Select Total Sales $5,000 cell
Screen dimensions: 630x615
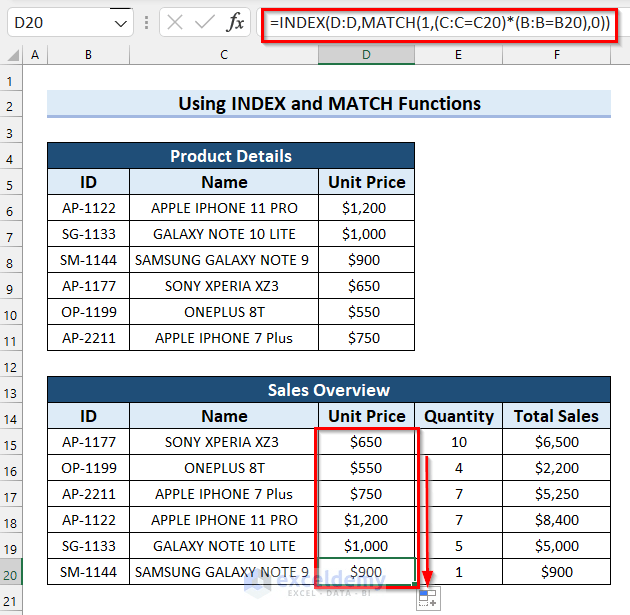coord(556,546)
